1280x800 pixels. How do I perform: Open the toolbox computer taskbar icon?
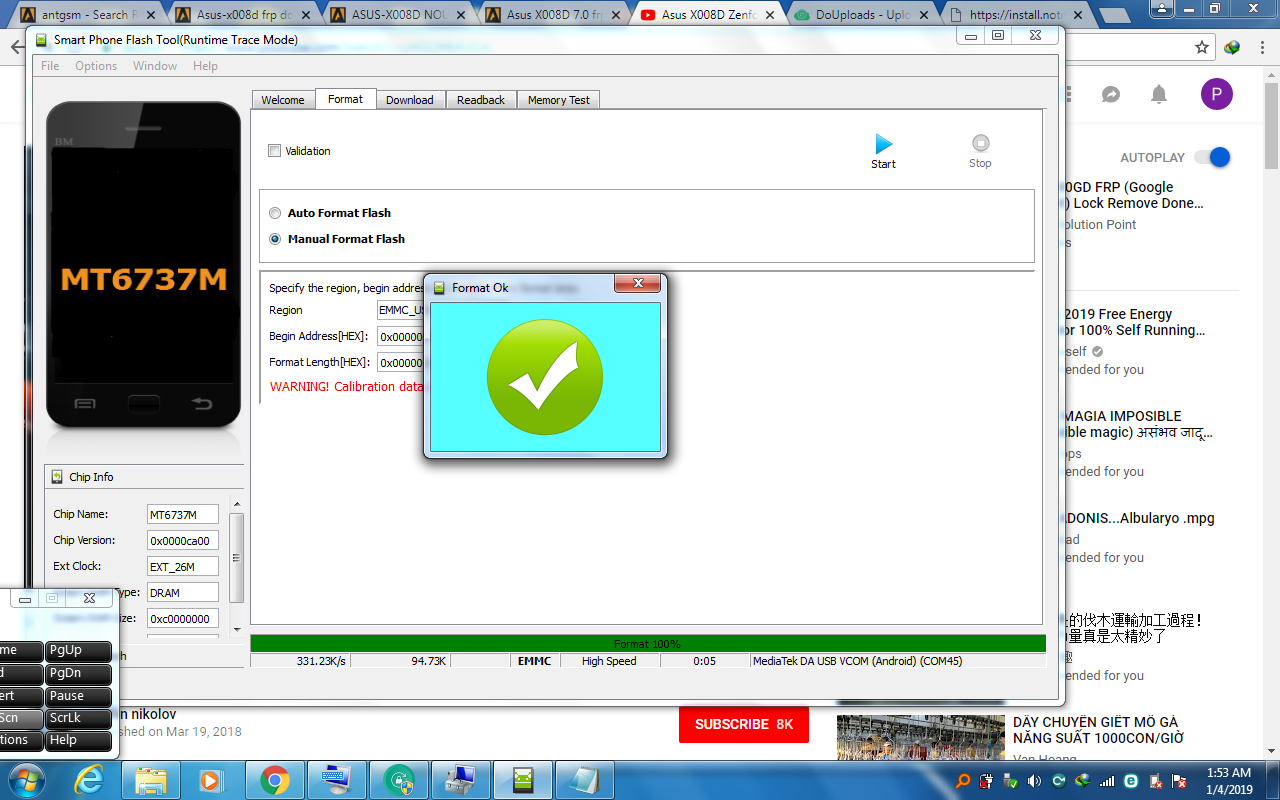[x=461, y=780]
